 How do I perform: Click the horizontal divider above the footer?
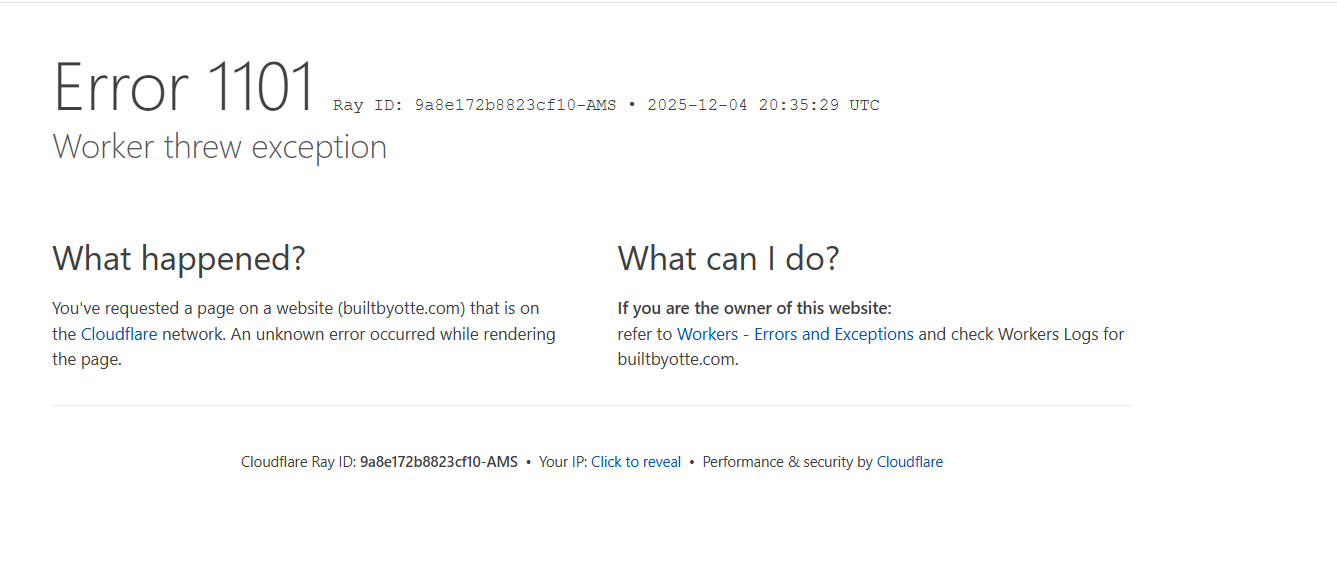[x=592, y=405]
